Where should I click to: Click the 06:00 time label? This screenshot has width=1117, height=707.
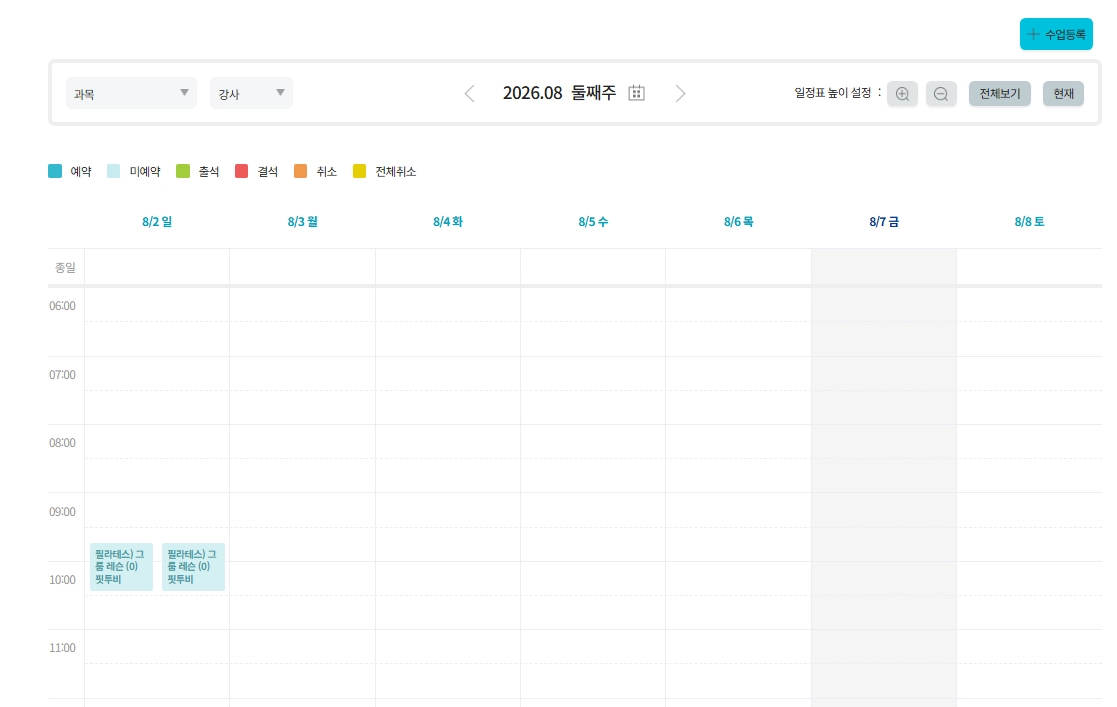62,306
